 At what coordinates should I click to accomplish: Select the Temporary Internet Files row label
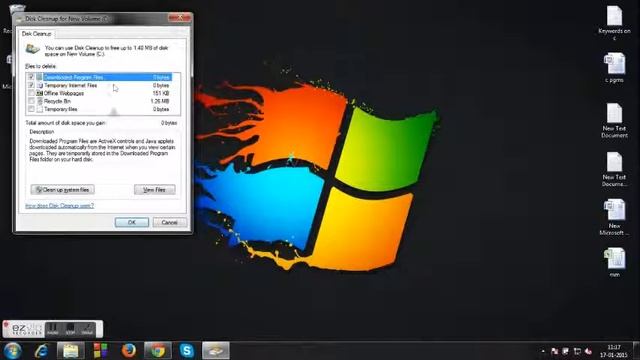[70, 85]
